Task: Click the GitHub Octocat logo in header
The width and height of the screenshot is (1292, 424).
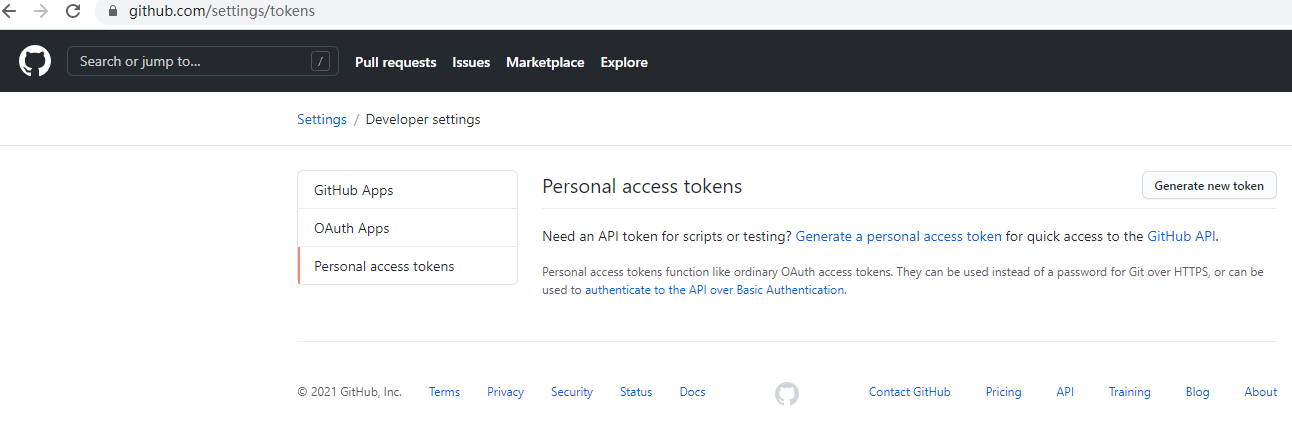Action: [35, 62]
